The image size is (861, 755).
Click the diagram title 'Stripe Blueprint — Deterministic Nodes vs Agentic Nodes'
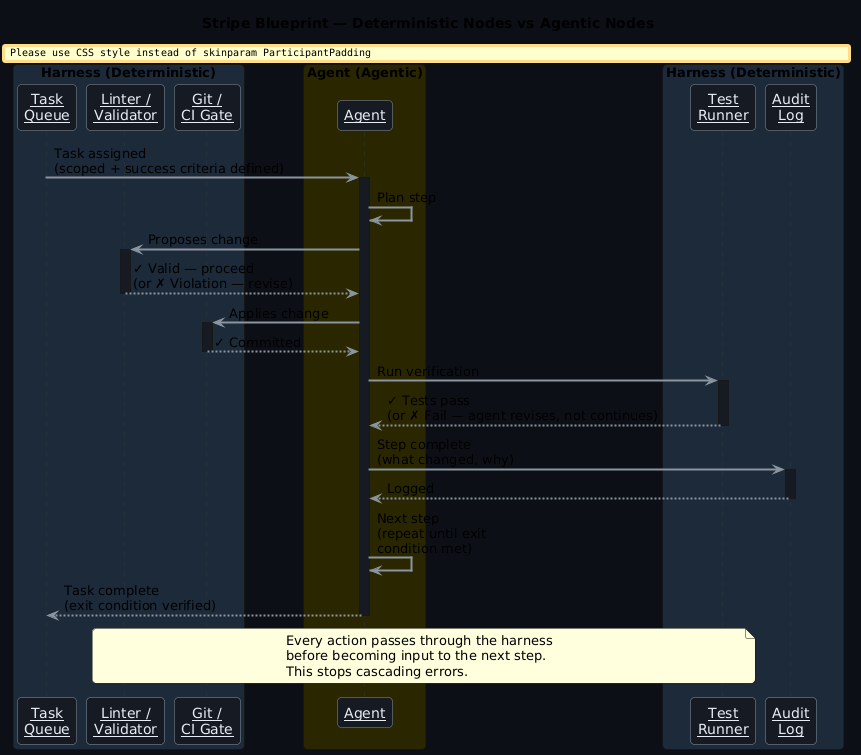point(428,23)
